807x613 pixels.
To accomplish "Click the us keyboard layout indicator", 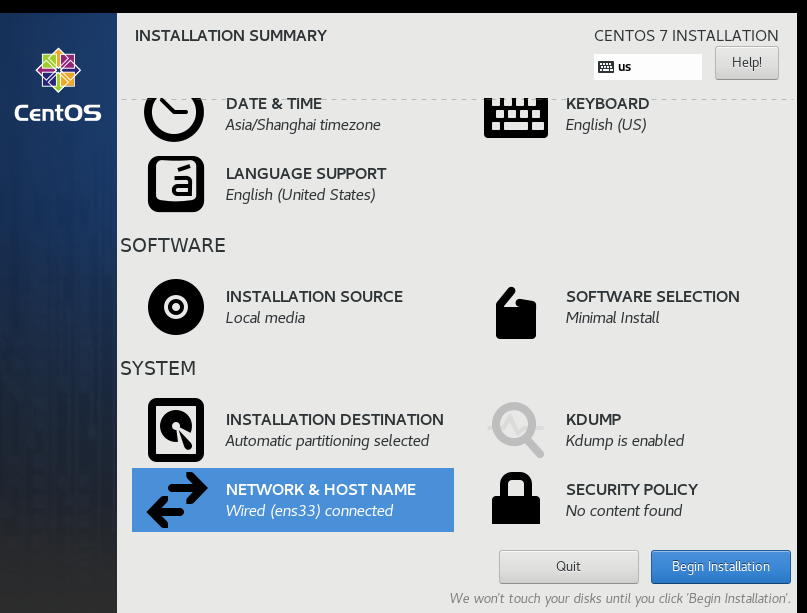I will pos(647,67).
